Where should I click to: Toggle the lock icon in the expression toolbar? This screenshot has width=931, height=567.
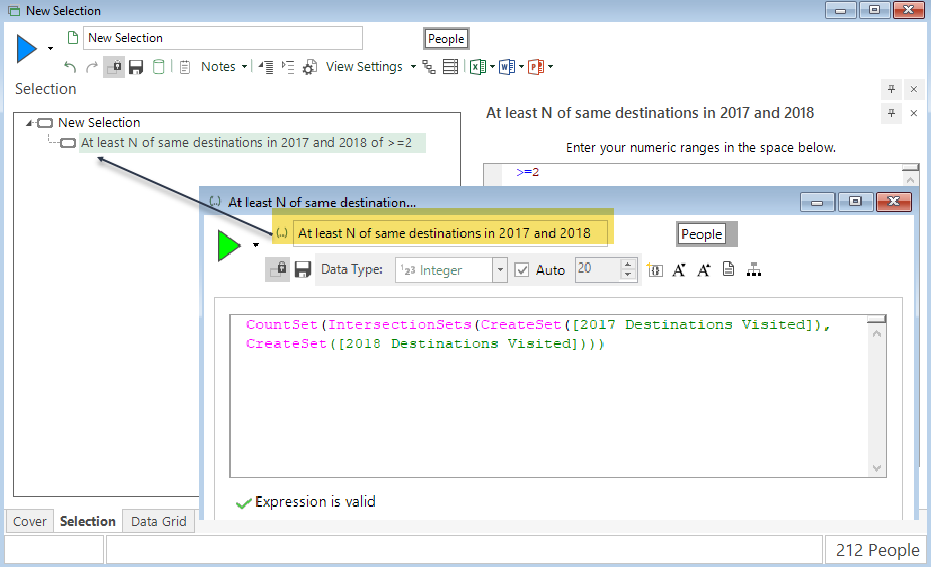pos(277,270)
